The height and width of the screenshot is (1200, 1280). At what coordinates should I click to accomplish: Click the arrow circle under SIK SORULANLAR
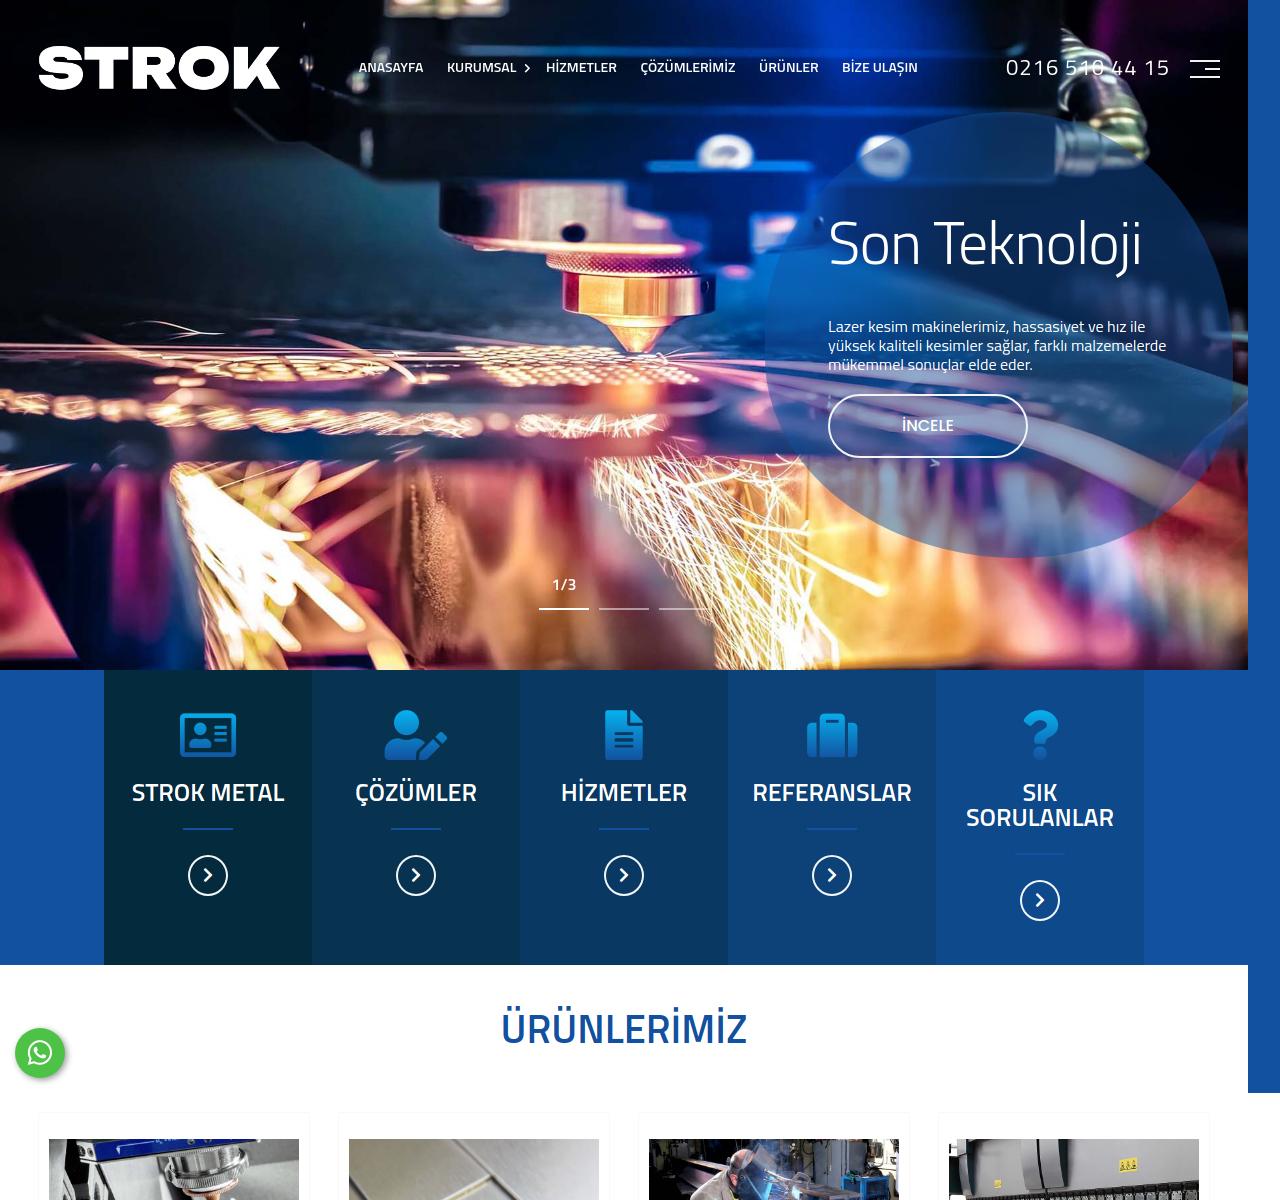[1040, 900]
